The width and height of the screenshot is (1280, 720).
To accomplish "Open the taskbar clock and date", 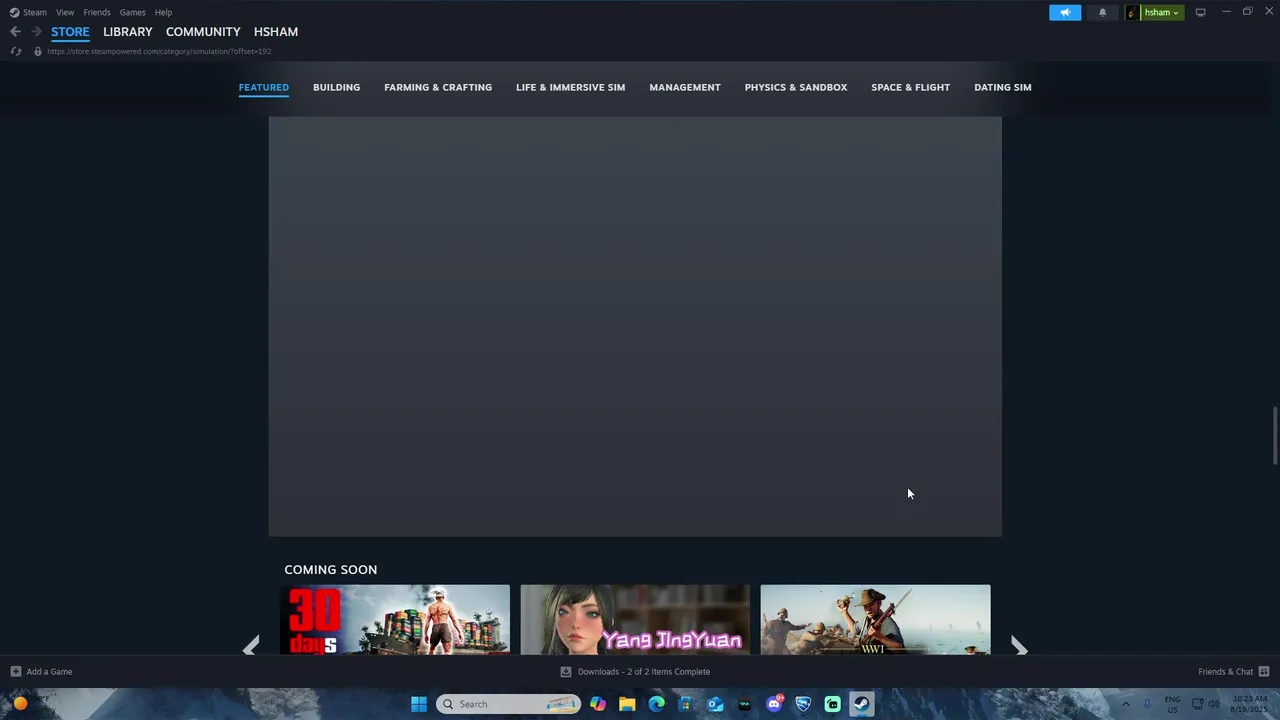I will pos(1250,704).
